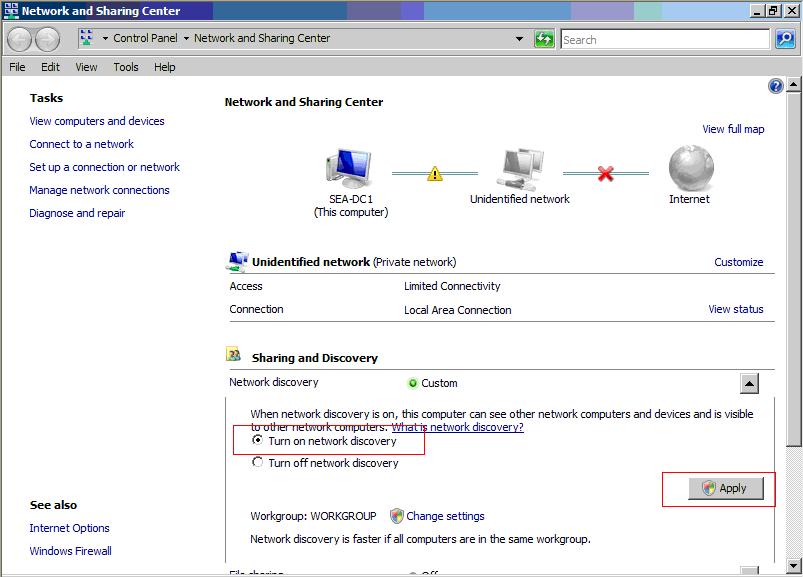The width and height of the screenshot is (803, 577).
Task: Select Turn on network discovery
Action: click(258, 440)
